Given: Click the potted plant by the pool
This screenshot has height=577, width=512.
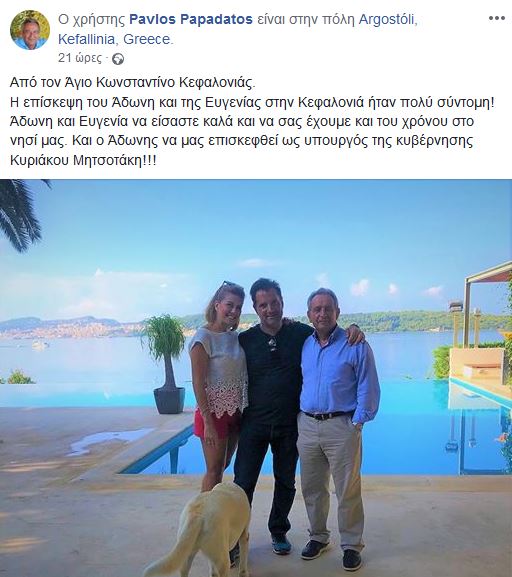Looking at the screenshot, I should pyautogui.click(x=166, y=364).
